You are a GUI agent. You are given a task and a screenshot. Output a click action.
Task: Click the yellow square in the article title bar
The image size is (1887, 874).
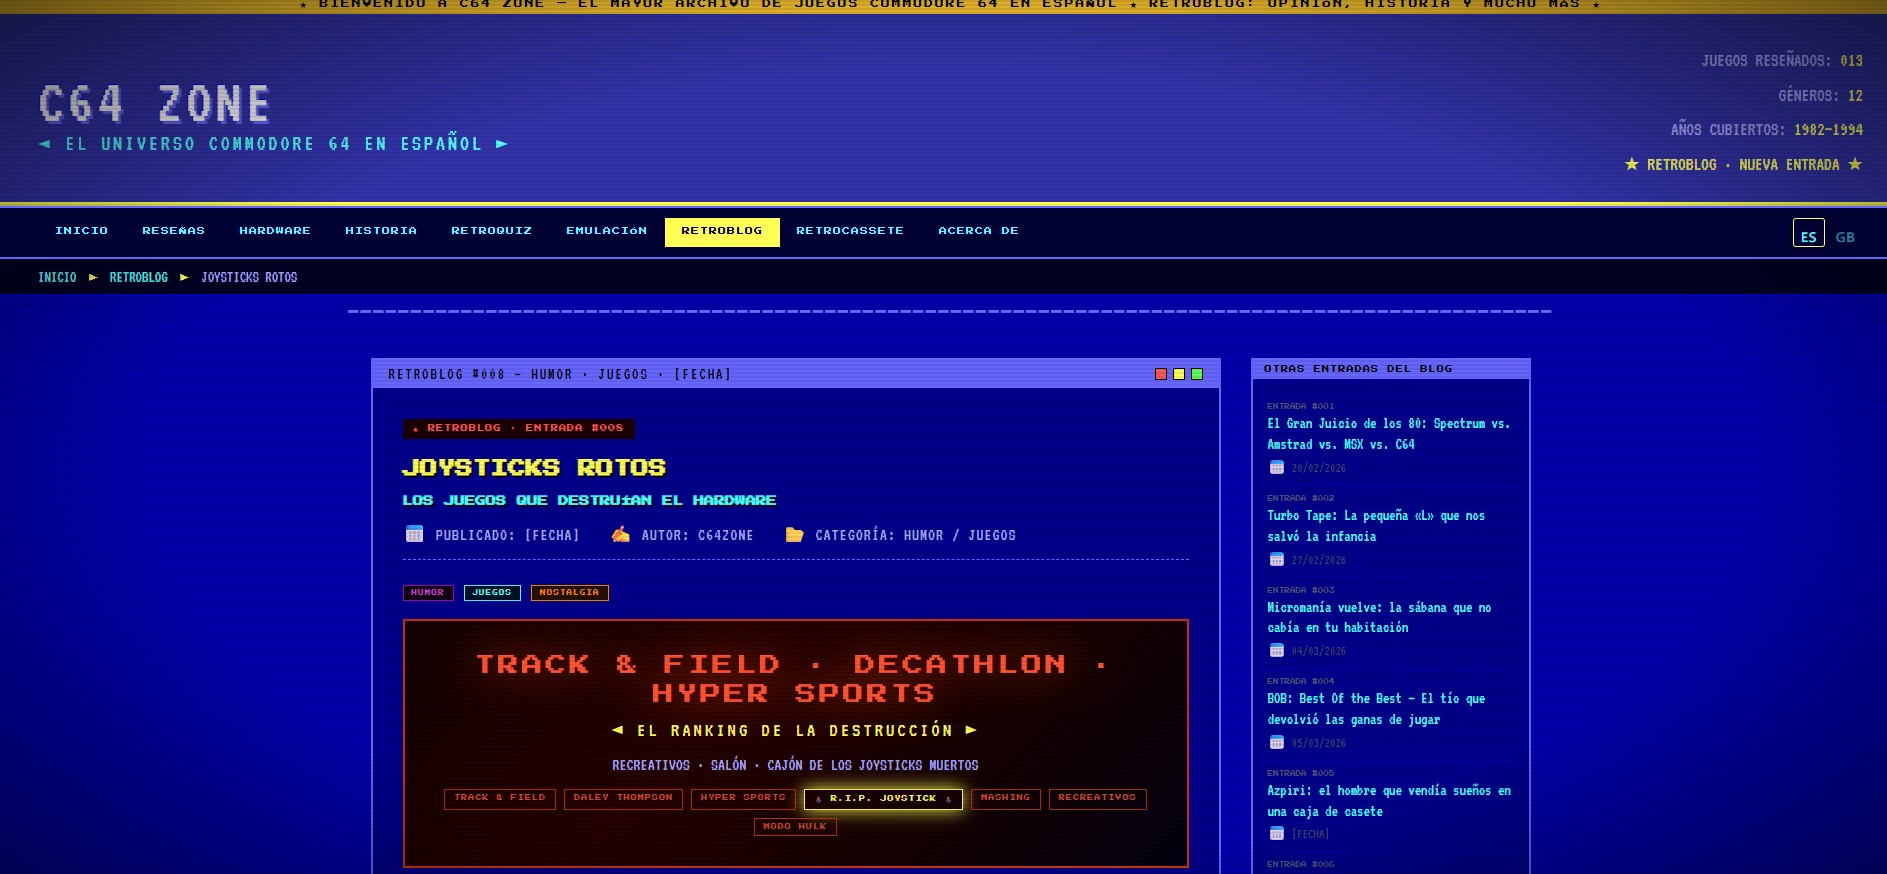coord(1179,374)
